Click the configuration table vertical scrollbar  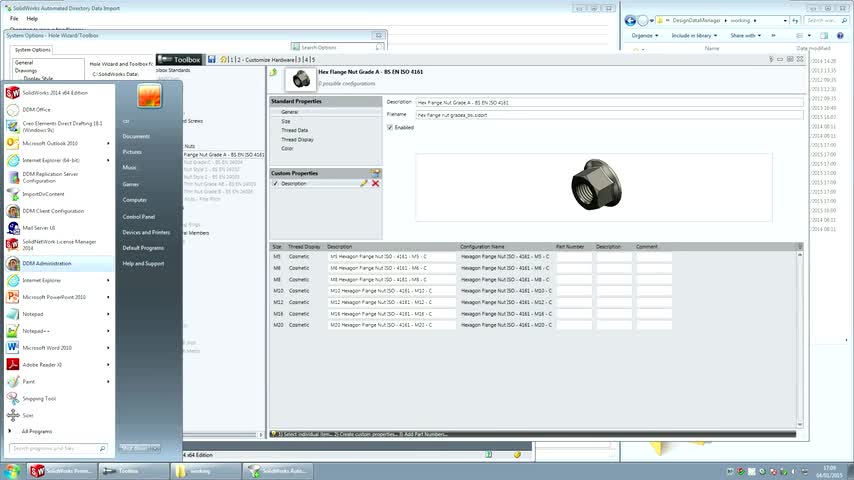click(x=800, y=339)
